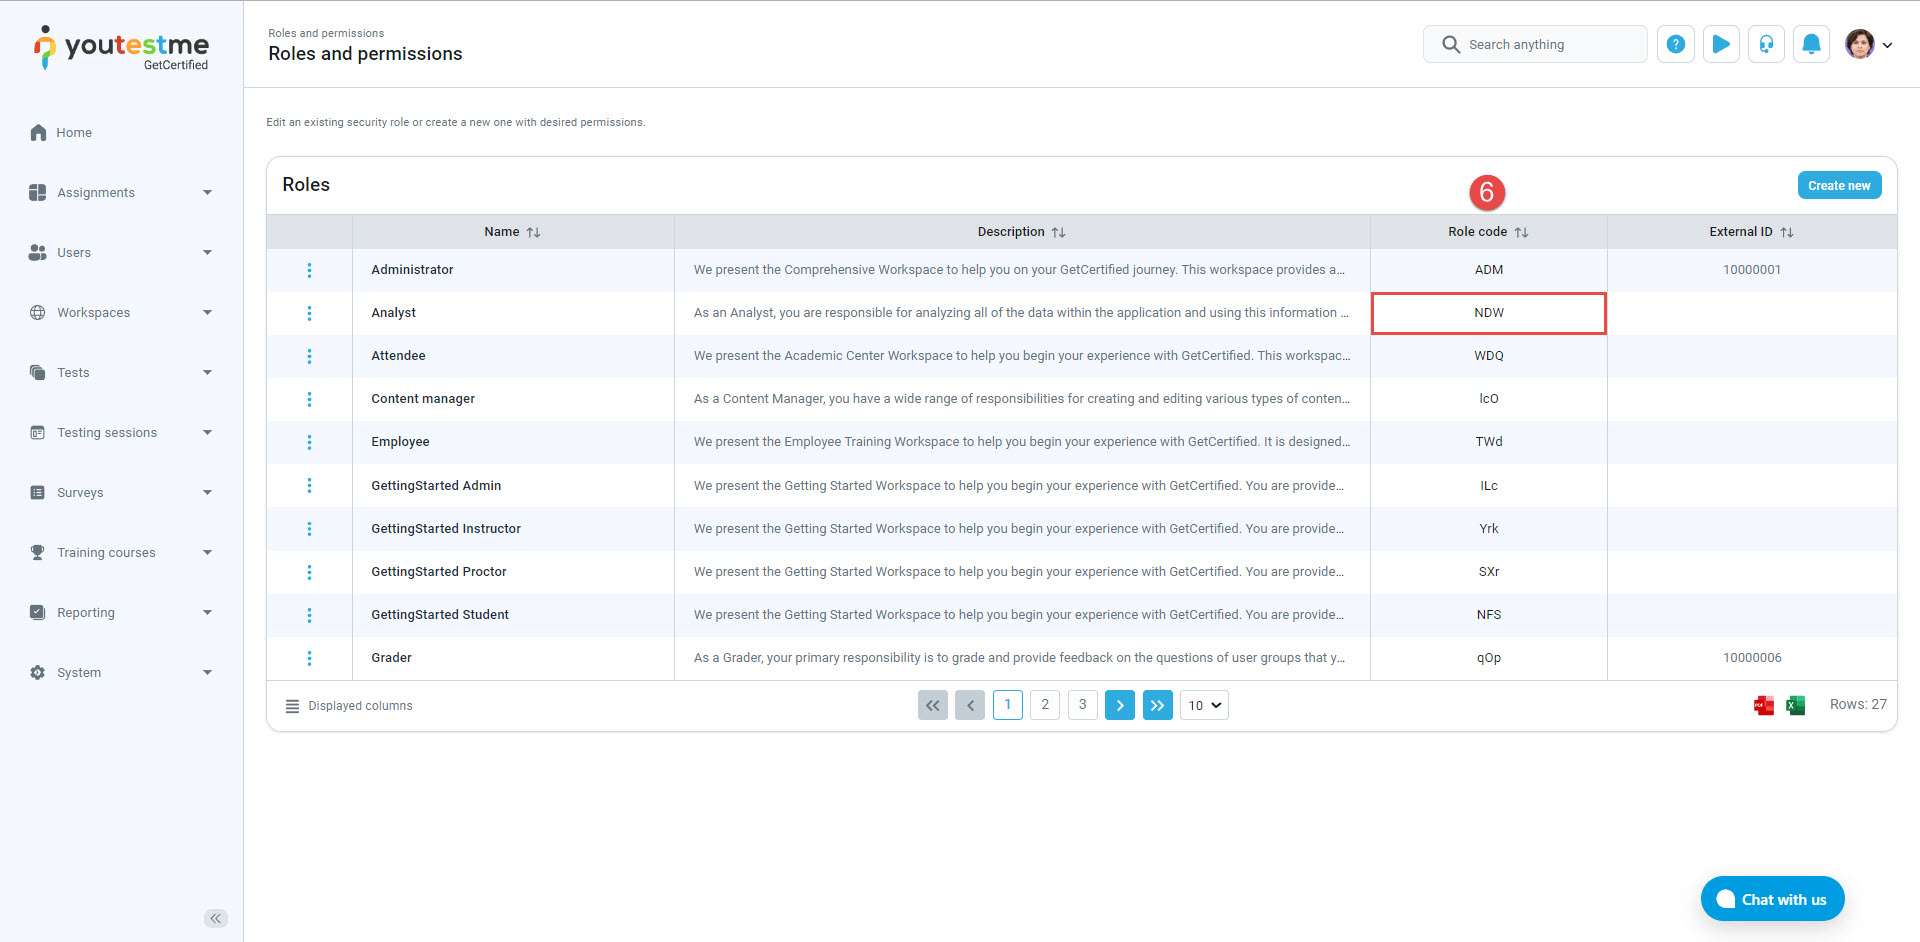Click the help question mark icon
This screenshot has height=942, width=1920.
(x=1675, y=44)
